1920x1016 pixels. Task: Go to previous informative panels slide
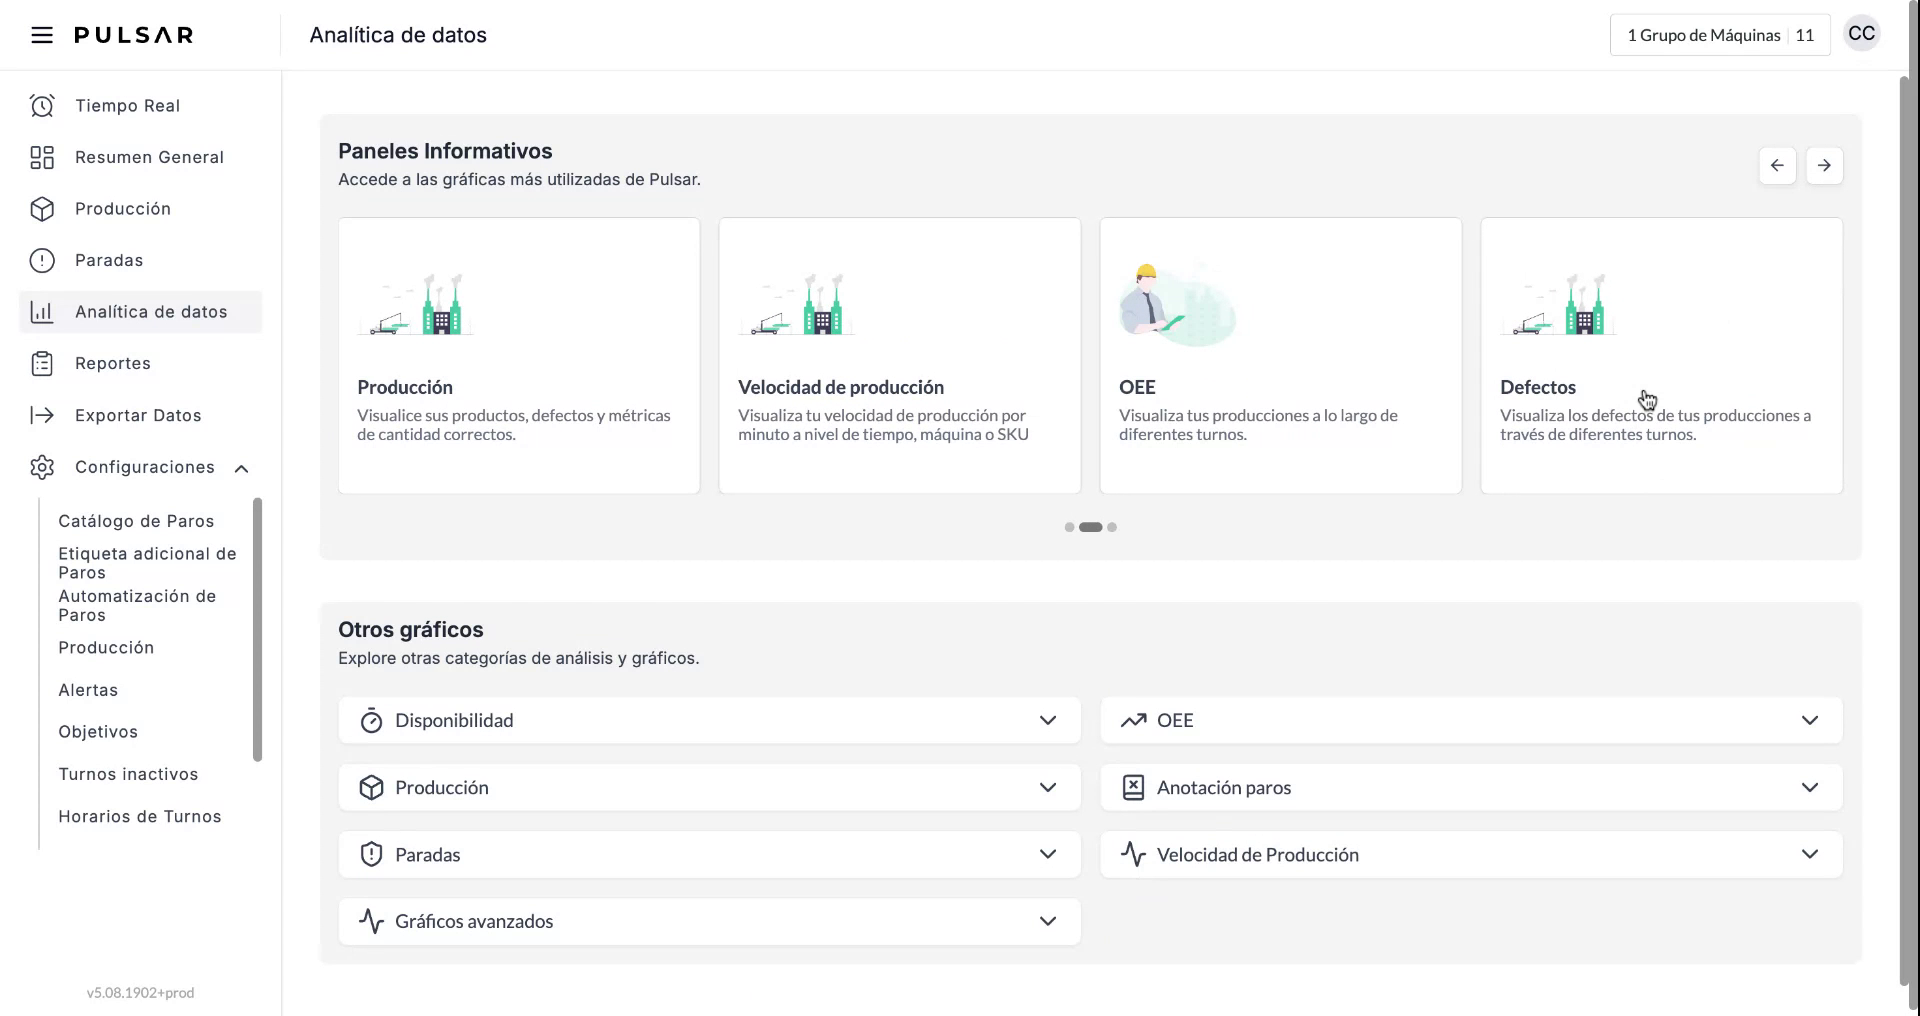pyautogui.click(x=1777, y=166)
